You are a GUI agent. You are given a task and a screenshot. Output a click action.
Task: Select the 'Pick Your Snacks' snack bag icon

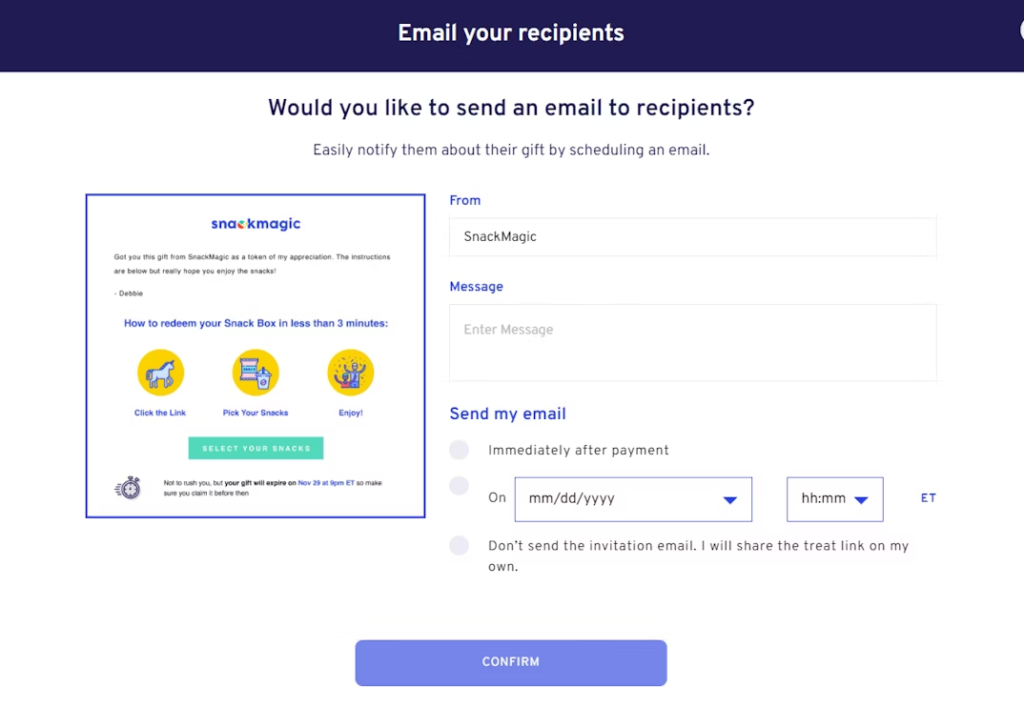click(255, 370)
